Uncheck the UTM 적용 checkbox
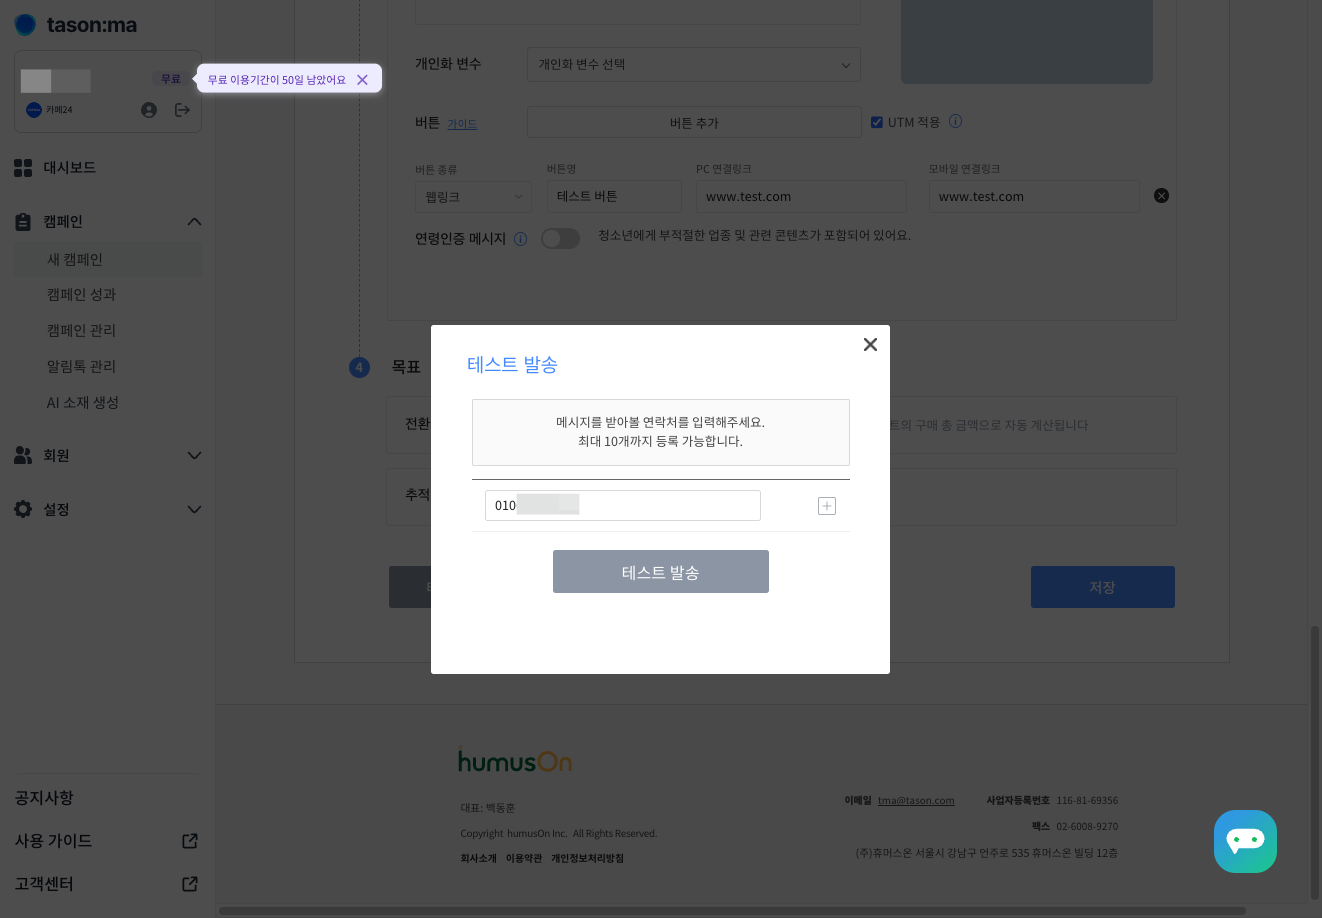This screenshot has height=918, width=1322. 877,122
